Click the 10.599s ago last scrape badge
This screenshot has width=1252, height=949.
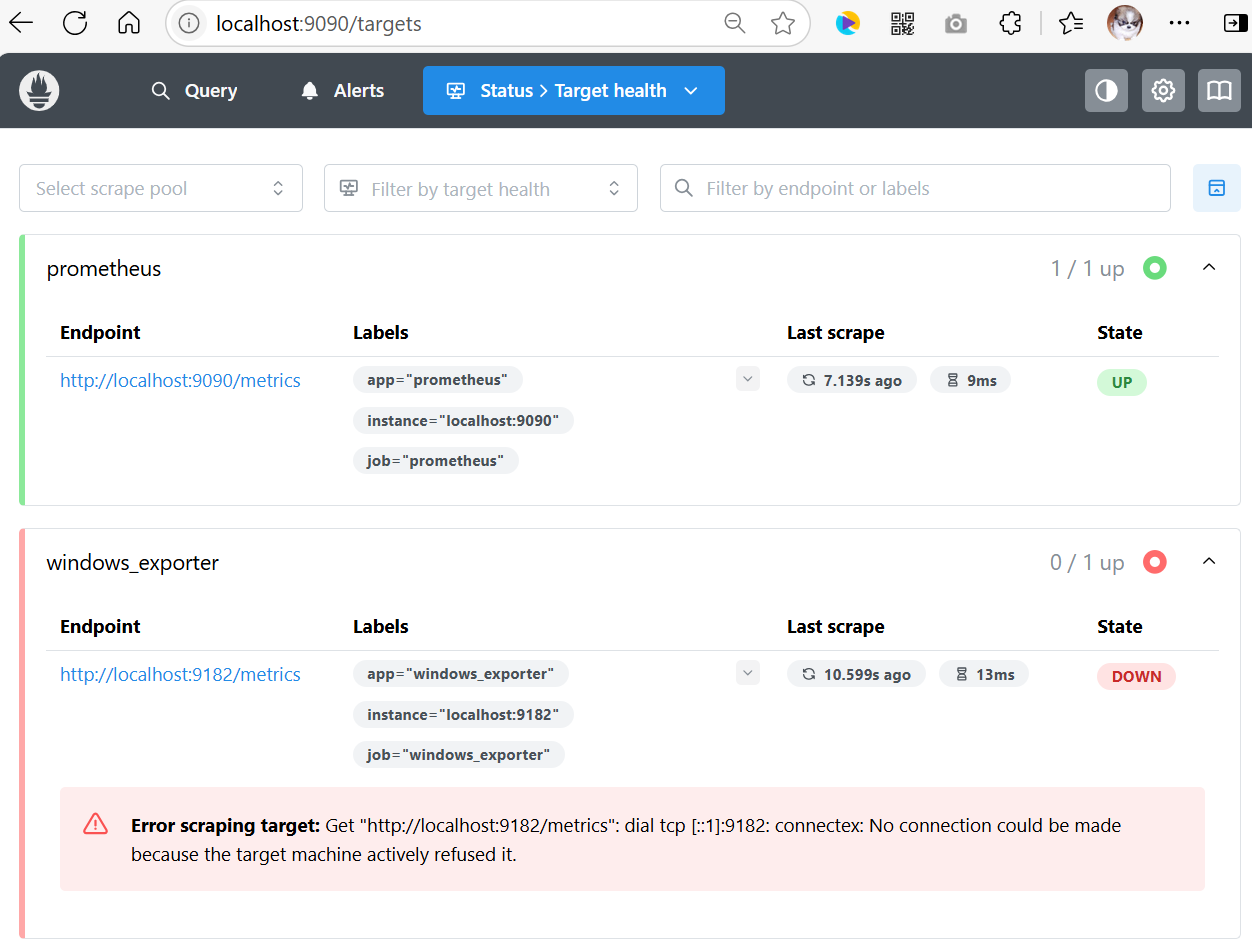tap(856, 674)
